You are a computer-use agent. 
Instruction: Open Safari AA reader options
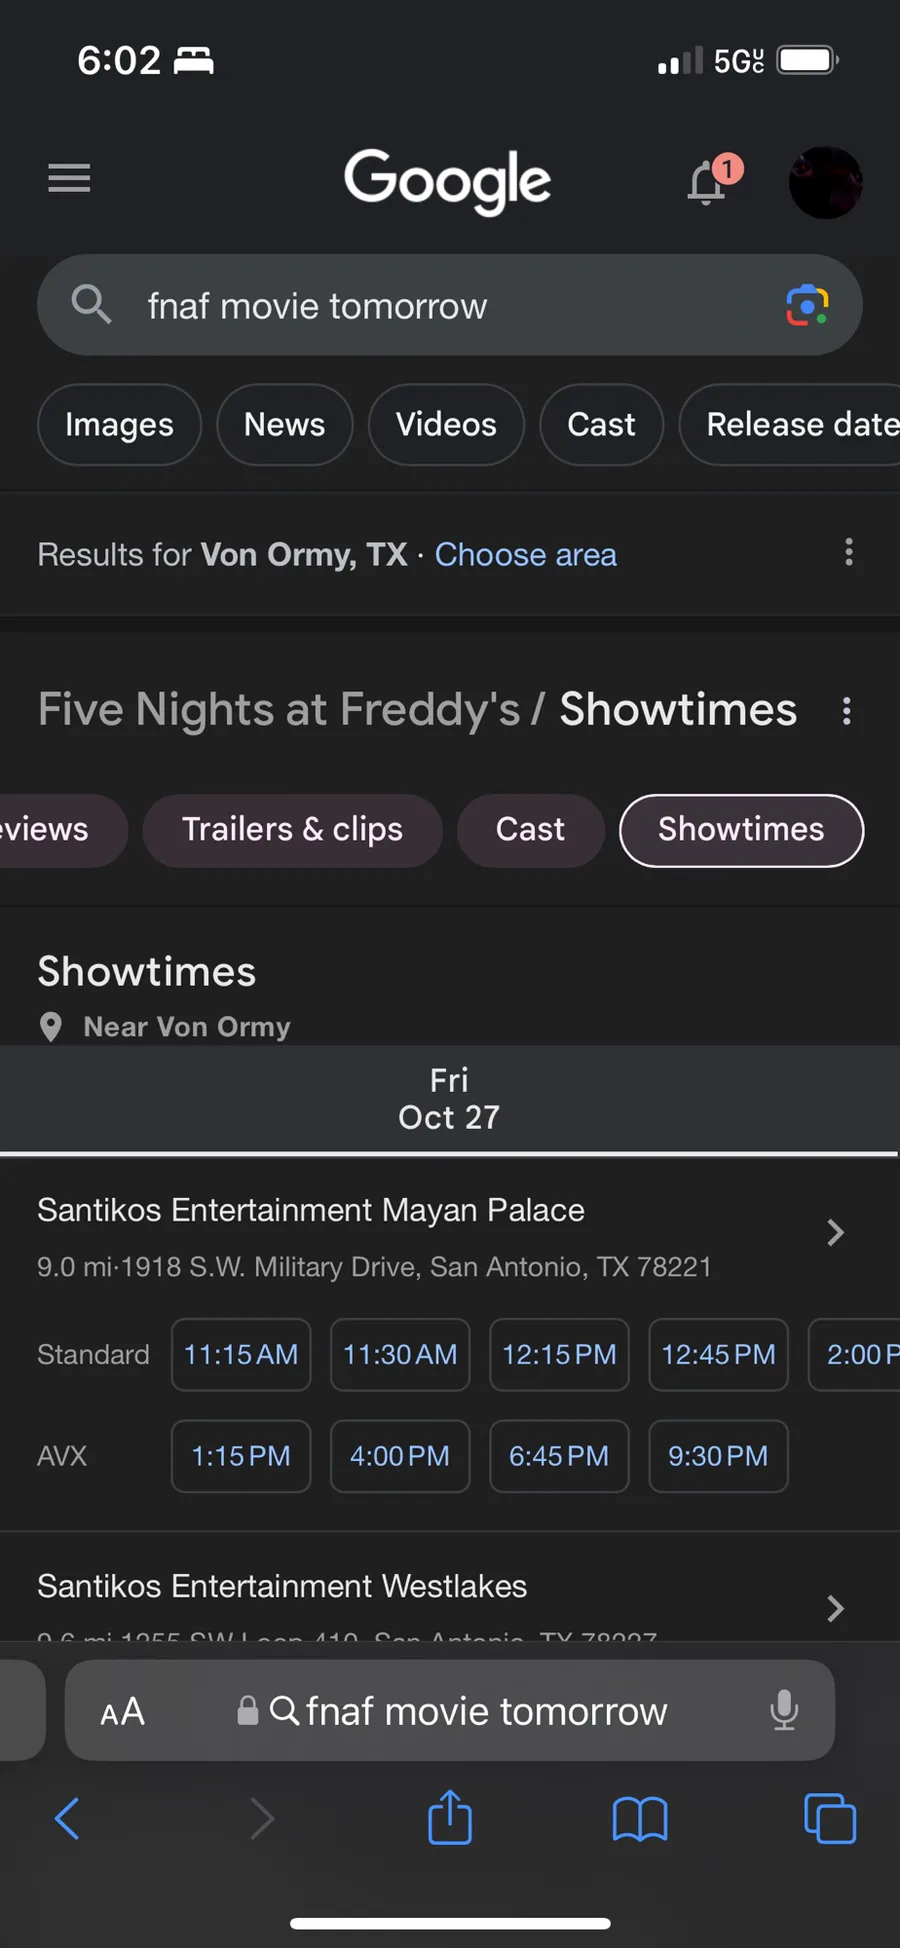pos(123,1712)
